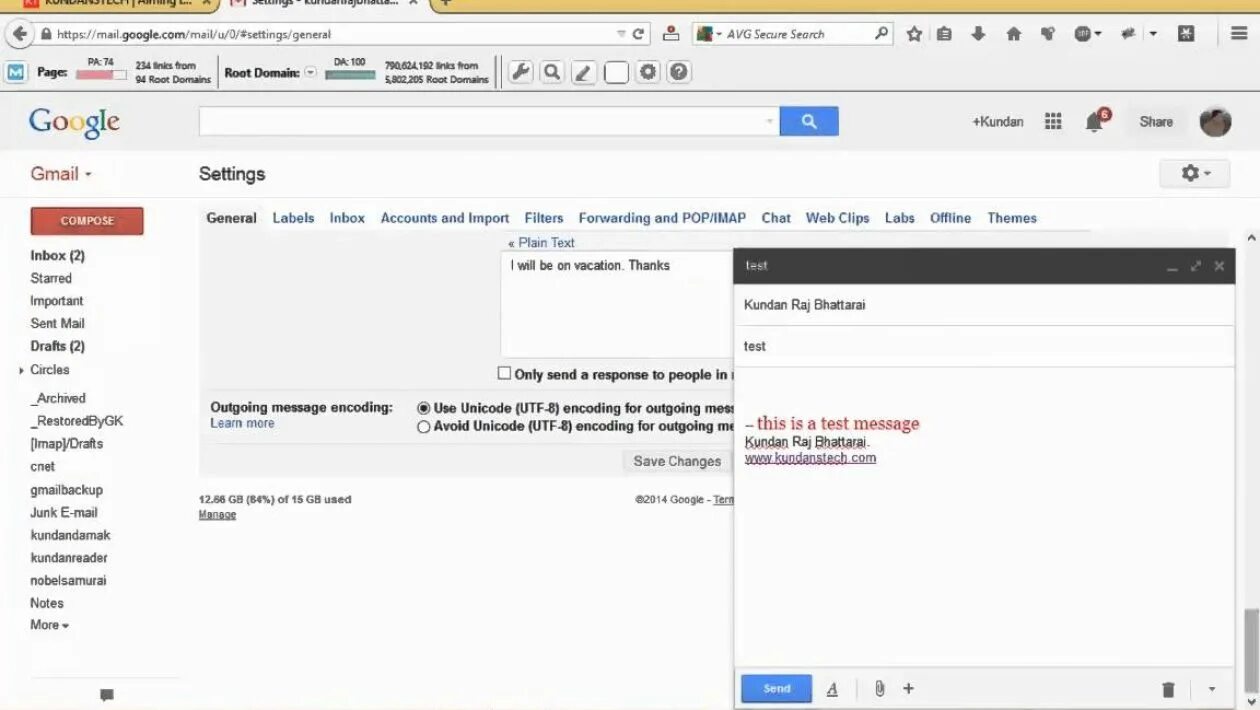
Task: Click the blue Google search button
Action: (809, 121)
